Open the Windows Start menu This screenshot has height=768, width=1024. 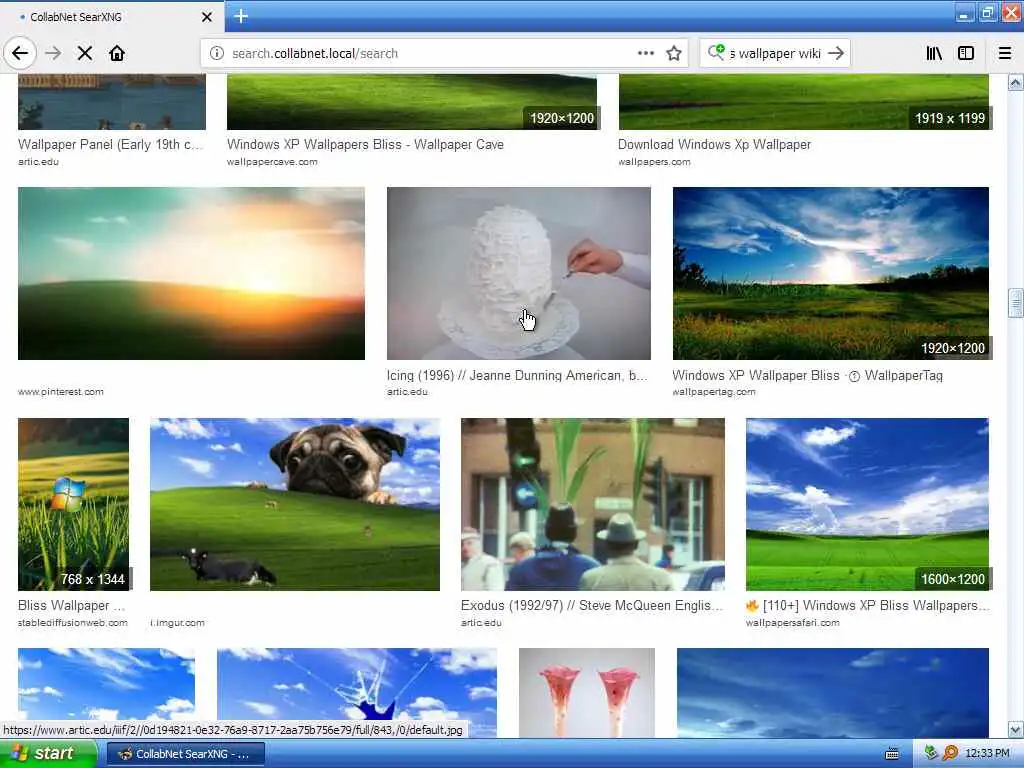click(x=46, y=754)
